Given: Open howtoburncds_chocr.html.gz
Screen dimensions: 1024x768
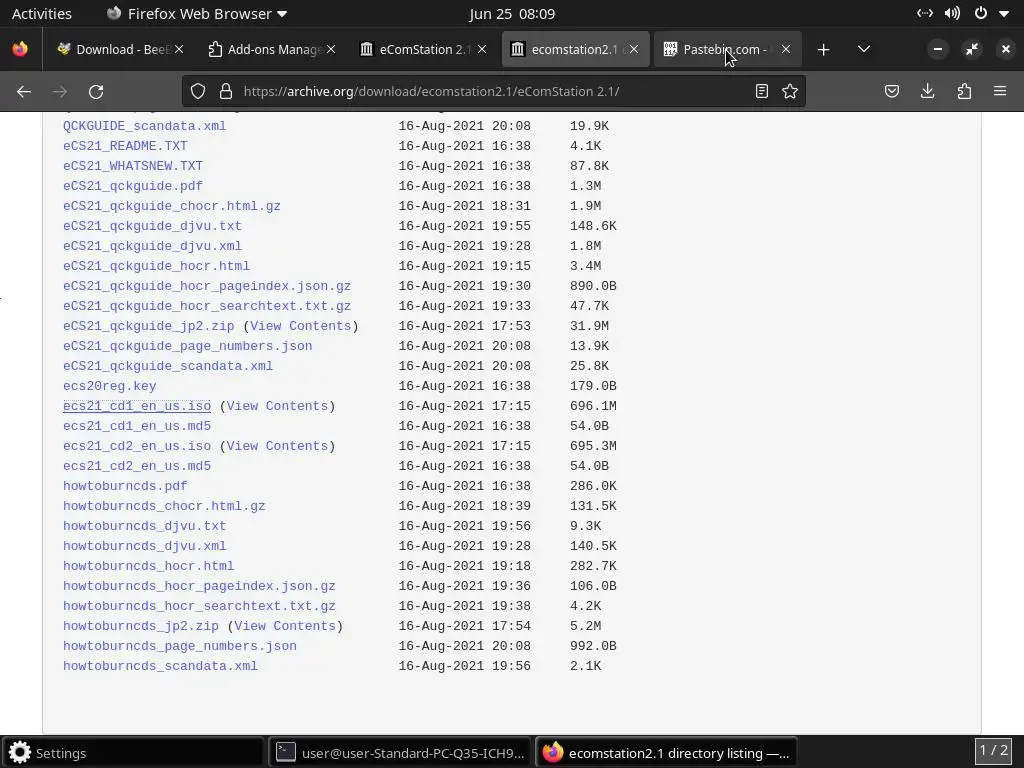Looking at the screenshot, I should point(165,506).
